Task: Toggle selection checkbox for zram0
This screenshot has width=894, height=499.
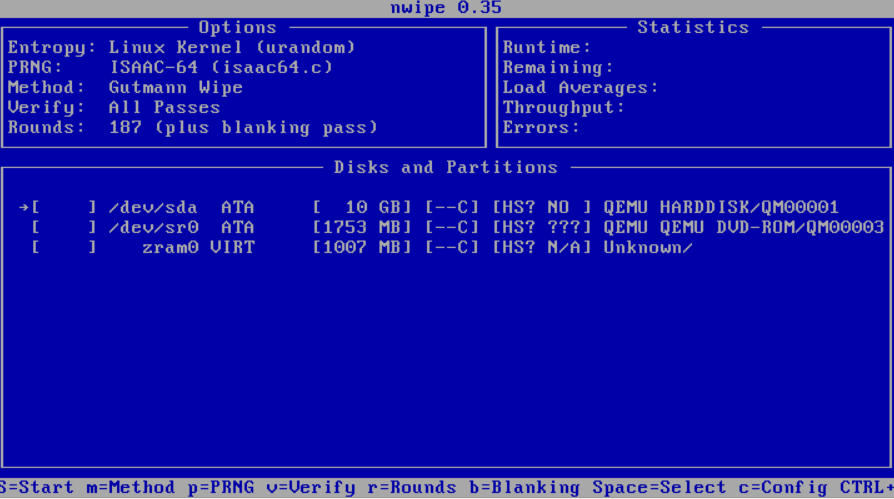Action: point(64,247)
